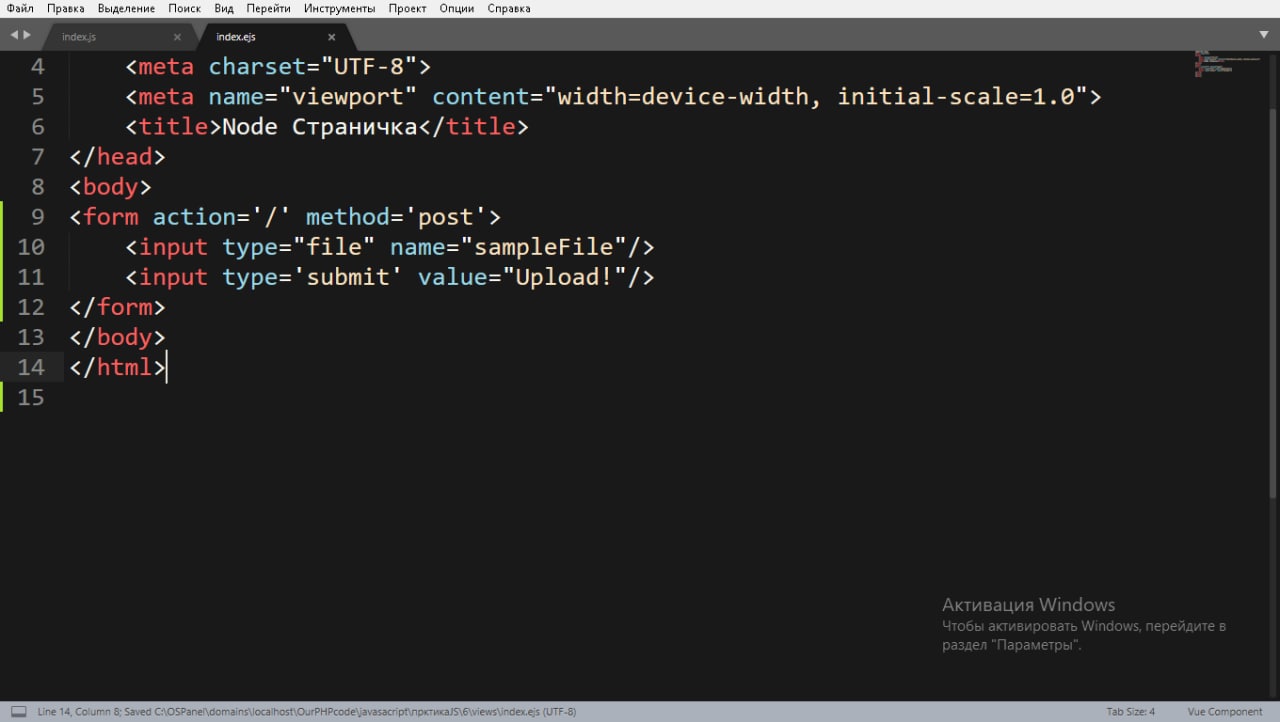Open the tab list dropdown arrow
Viewport: 1280px width, 722px height.
[x=1263, y=35]
